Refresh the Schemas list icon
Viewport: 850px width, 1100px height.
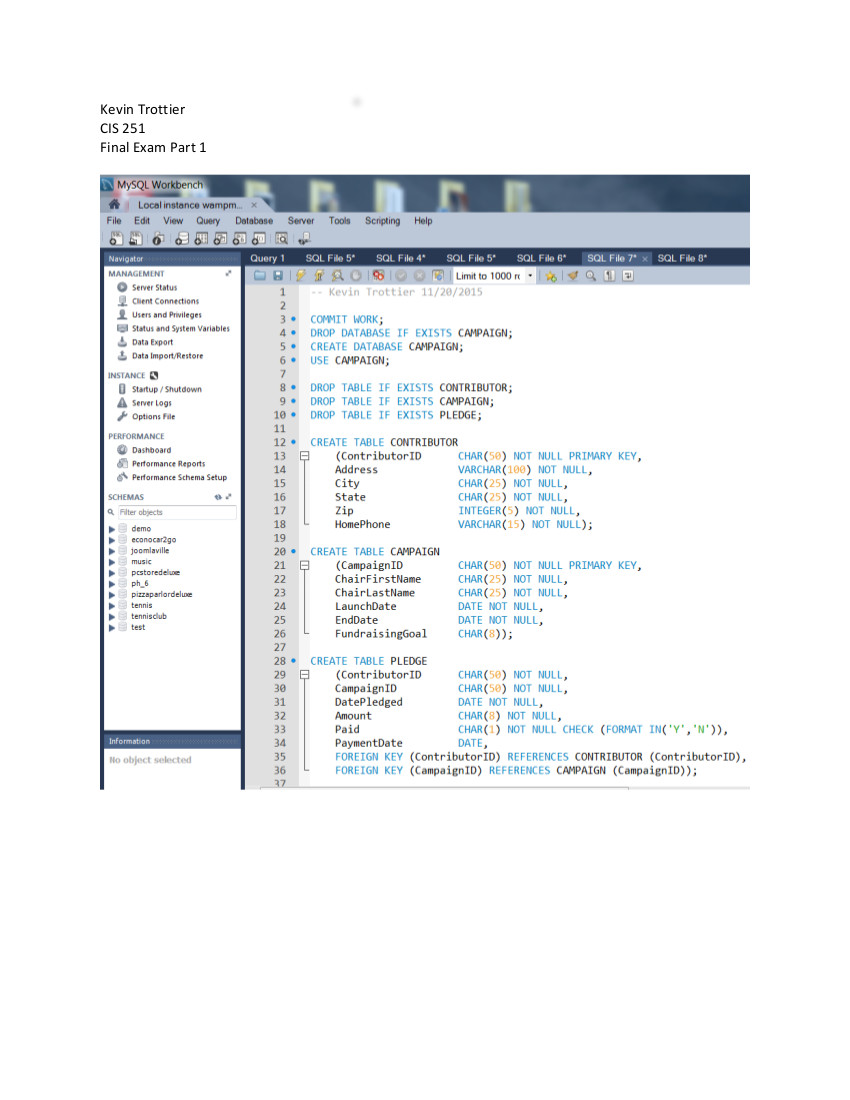218,497
